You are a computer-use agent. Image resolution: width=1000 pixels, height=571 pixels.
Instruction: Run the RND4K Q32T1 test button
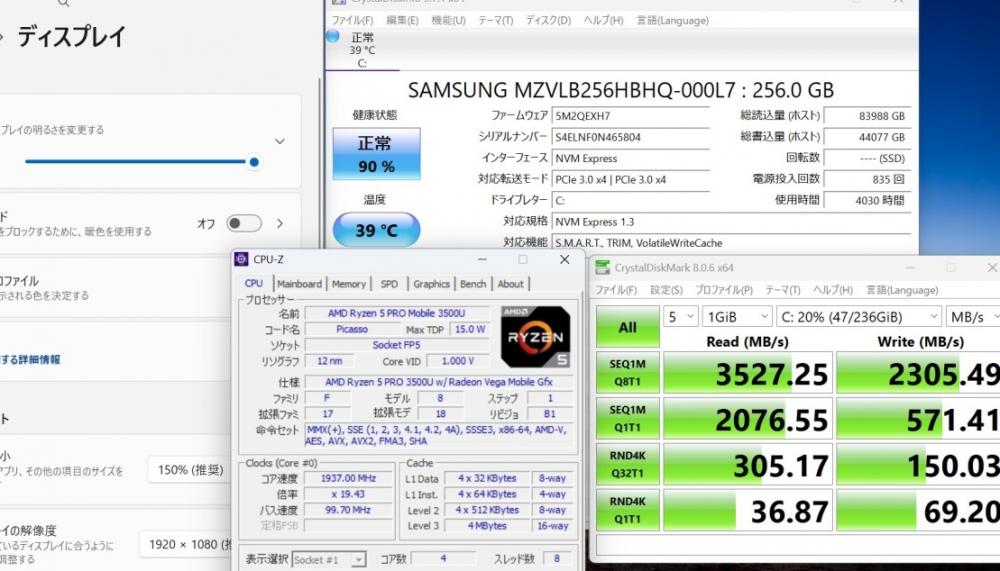(628, 464)
